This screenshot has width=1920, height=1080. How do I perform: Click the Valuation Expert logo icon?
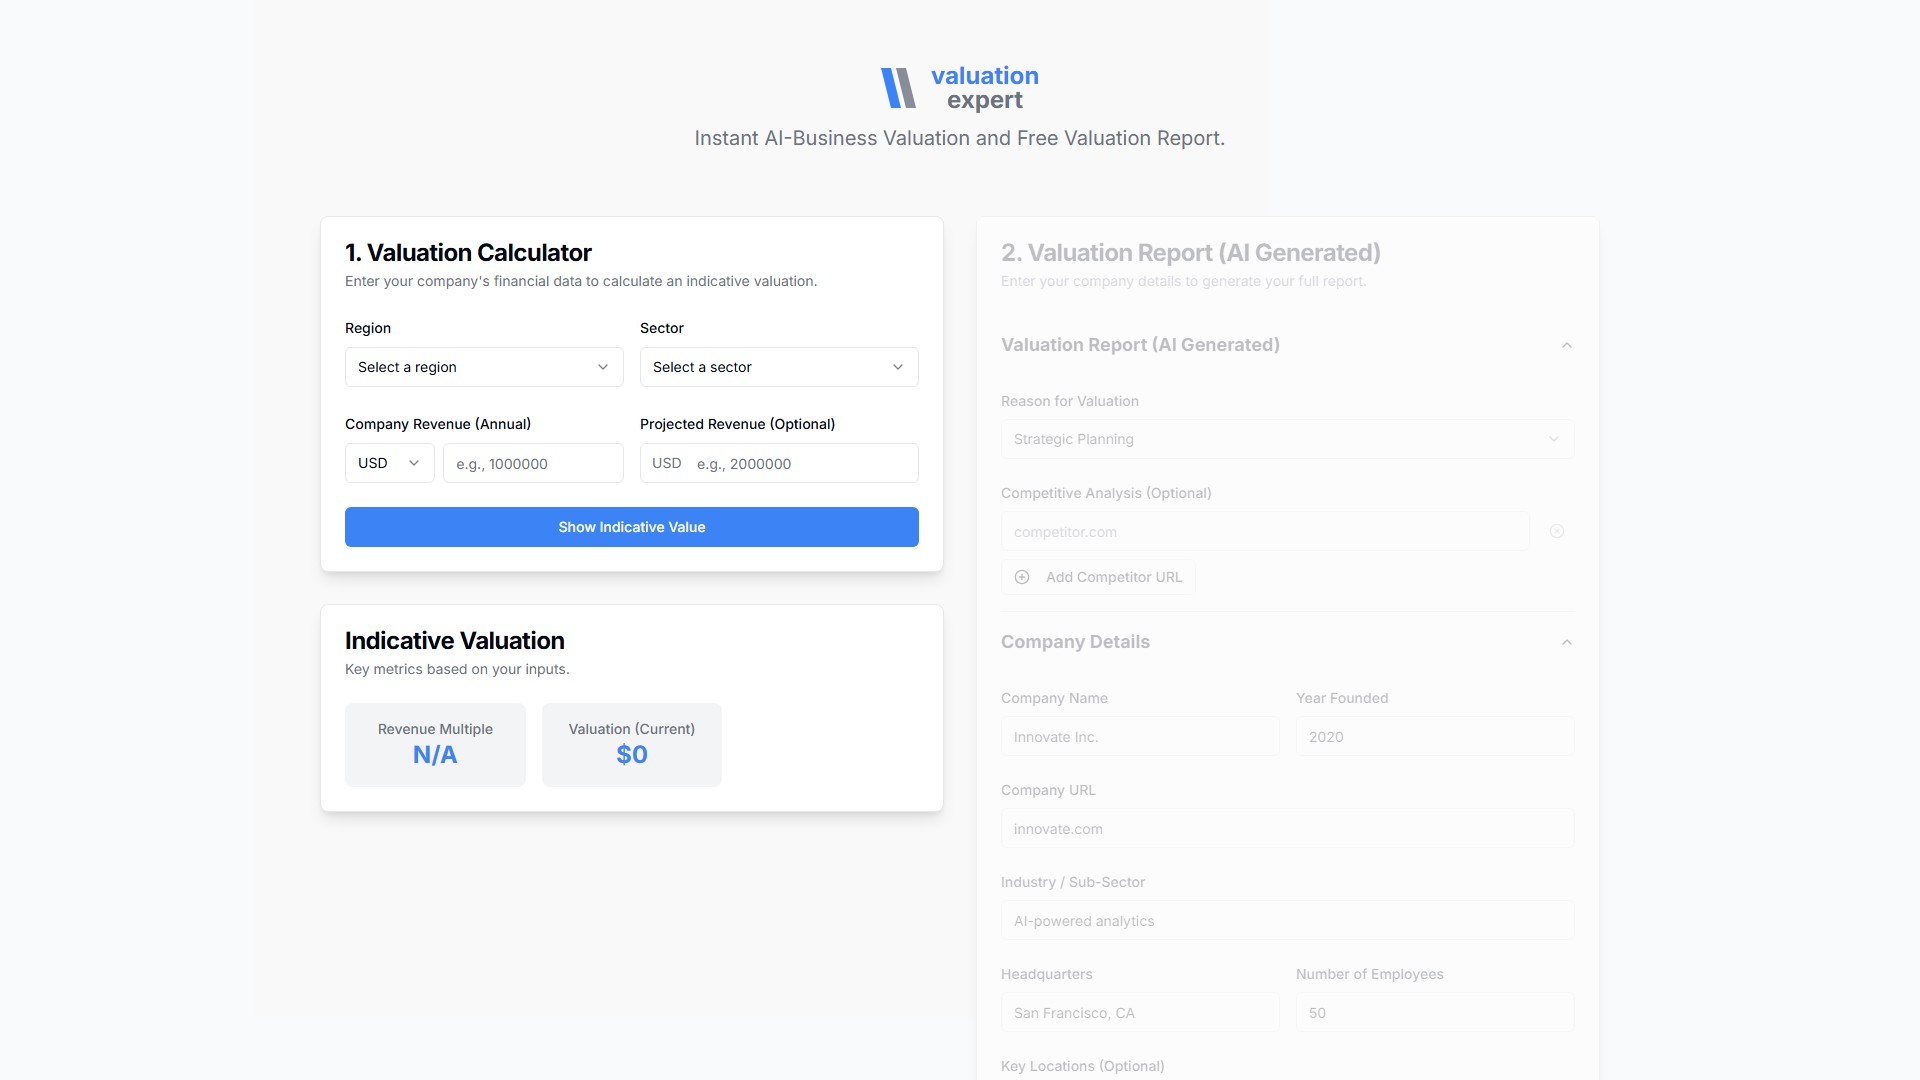tap(898, 88)
